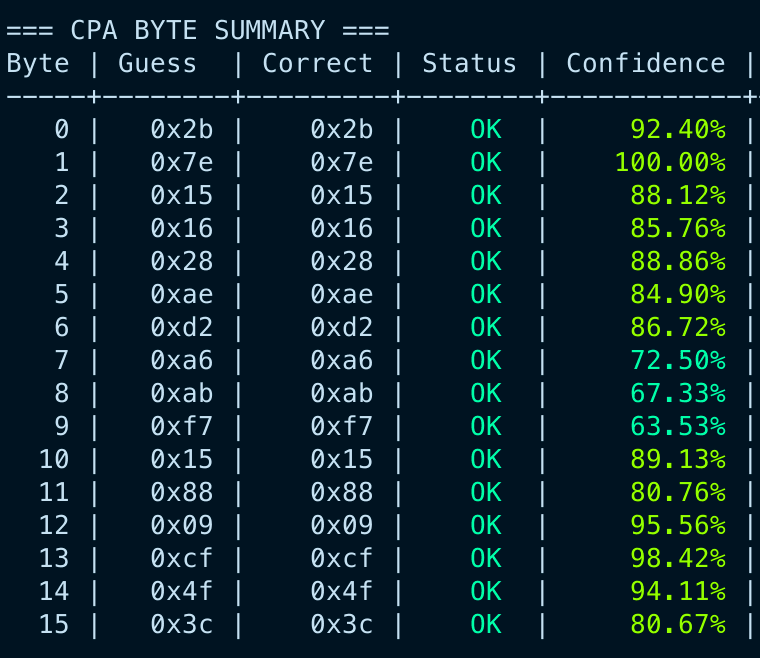The image size is (760, 658).
Task: Click guess 0x15 in byte 2 row
Action: click(x=181, y=195)
